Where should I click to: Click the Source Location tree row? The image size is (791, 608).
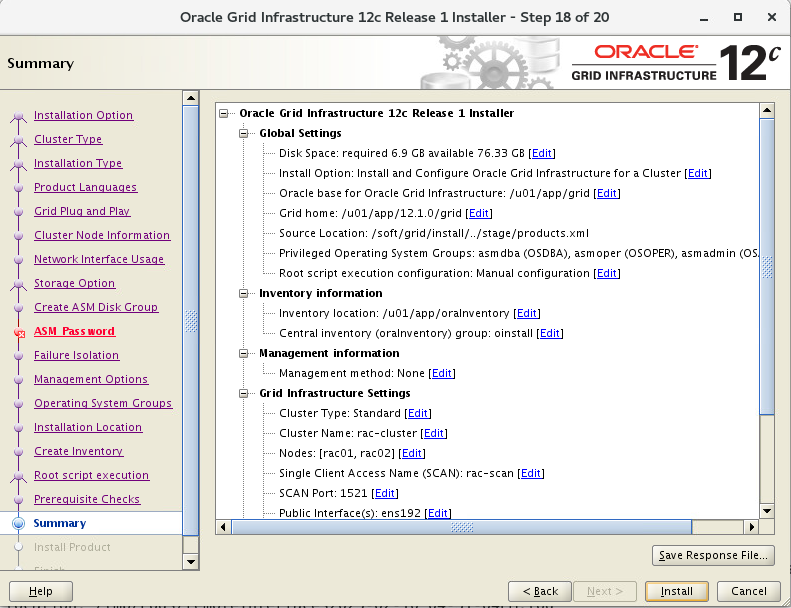[x=434, y=233]
